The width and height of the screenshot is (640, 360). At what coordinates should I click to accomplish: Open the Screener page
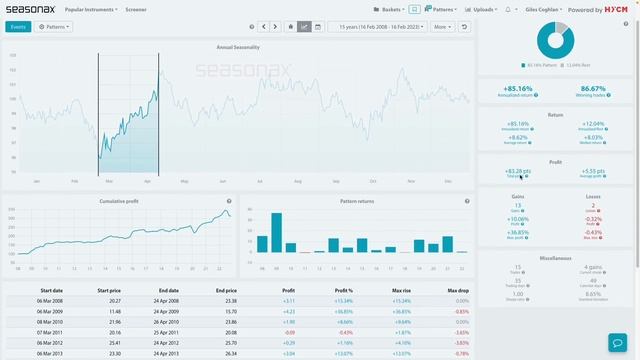pyautogui.click(x=136, y=9)
